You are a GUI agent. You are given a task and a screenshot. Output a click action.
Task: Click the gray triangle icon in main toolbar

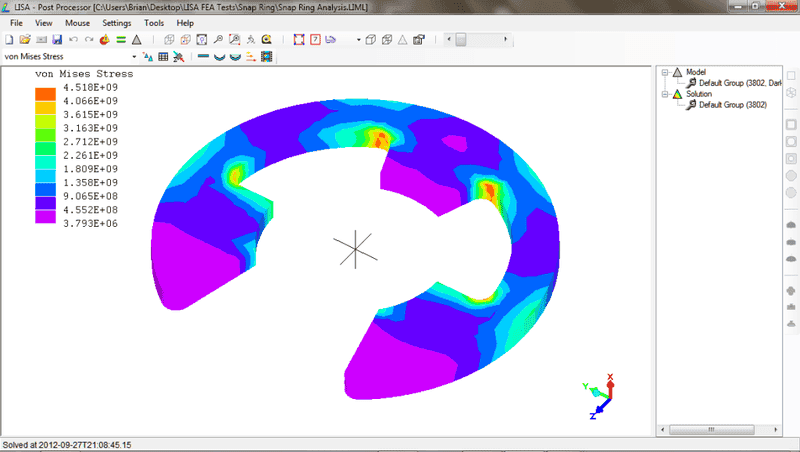137,40
